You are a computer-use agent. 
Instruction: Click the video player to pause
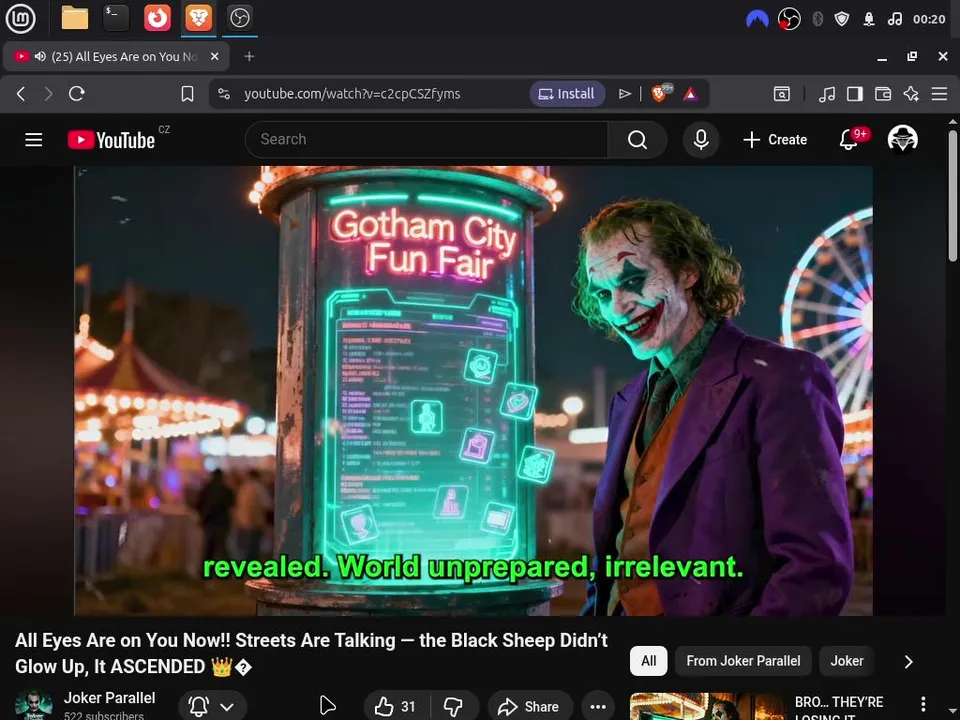click(473, 391)
